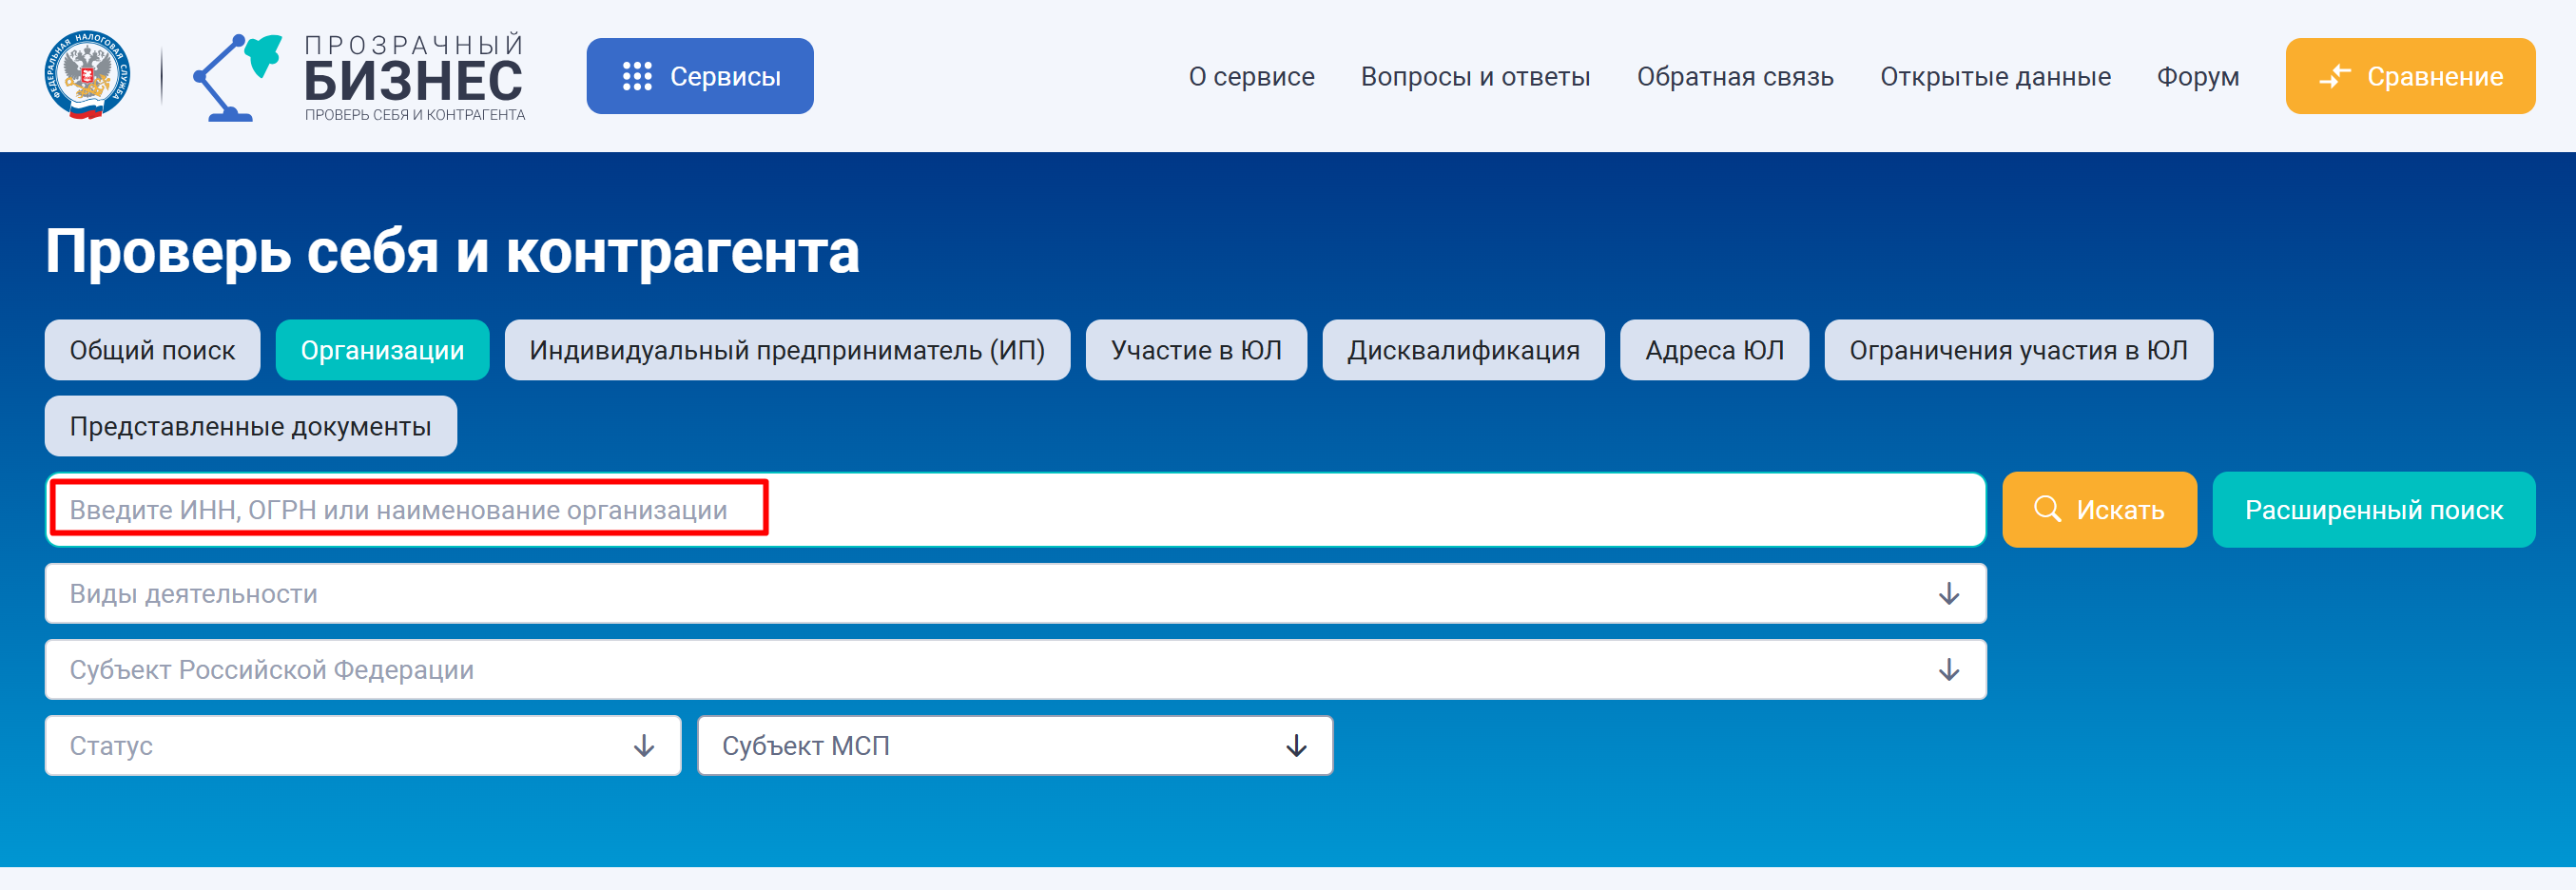Select the Представленные документы tab
This screenshot has height=890, width=2576.
point(250,426)
